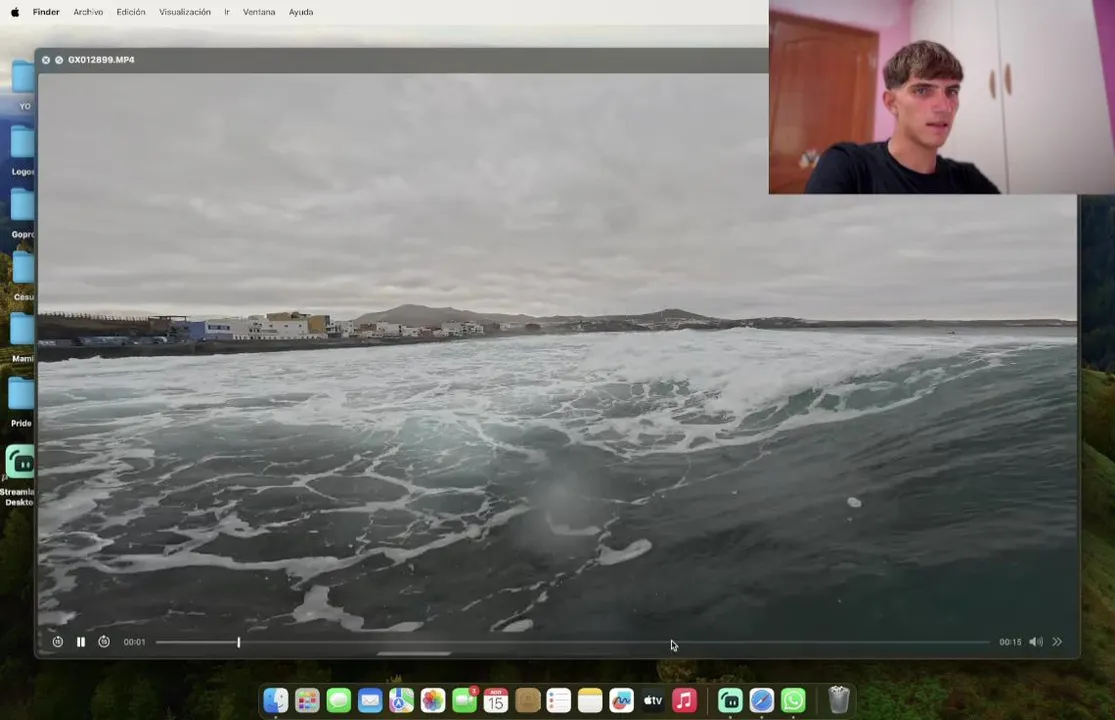Open the Ir menu
The image size is (1115, 720).
(227, 12)
